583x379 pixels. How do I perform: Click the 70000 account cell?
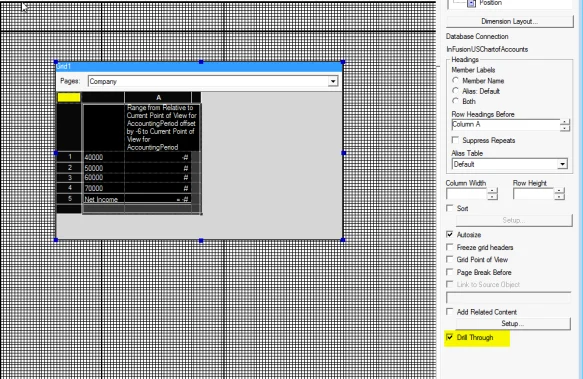point(103,188)
